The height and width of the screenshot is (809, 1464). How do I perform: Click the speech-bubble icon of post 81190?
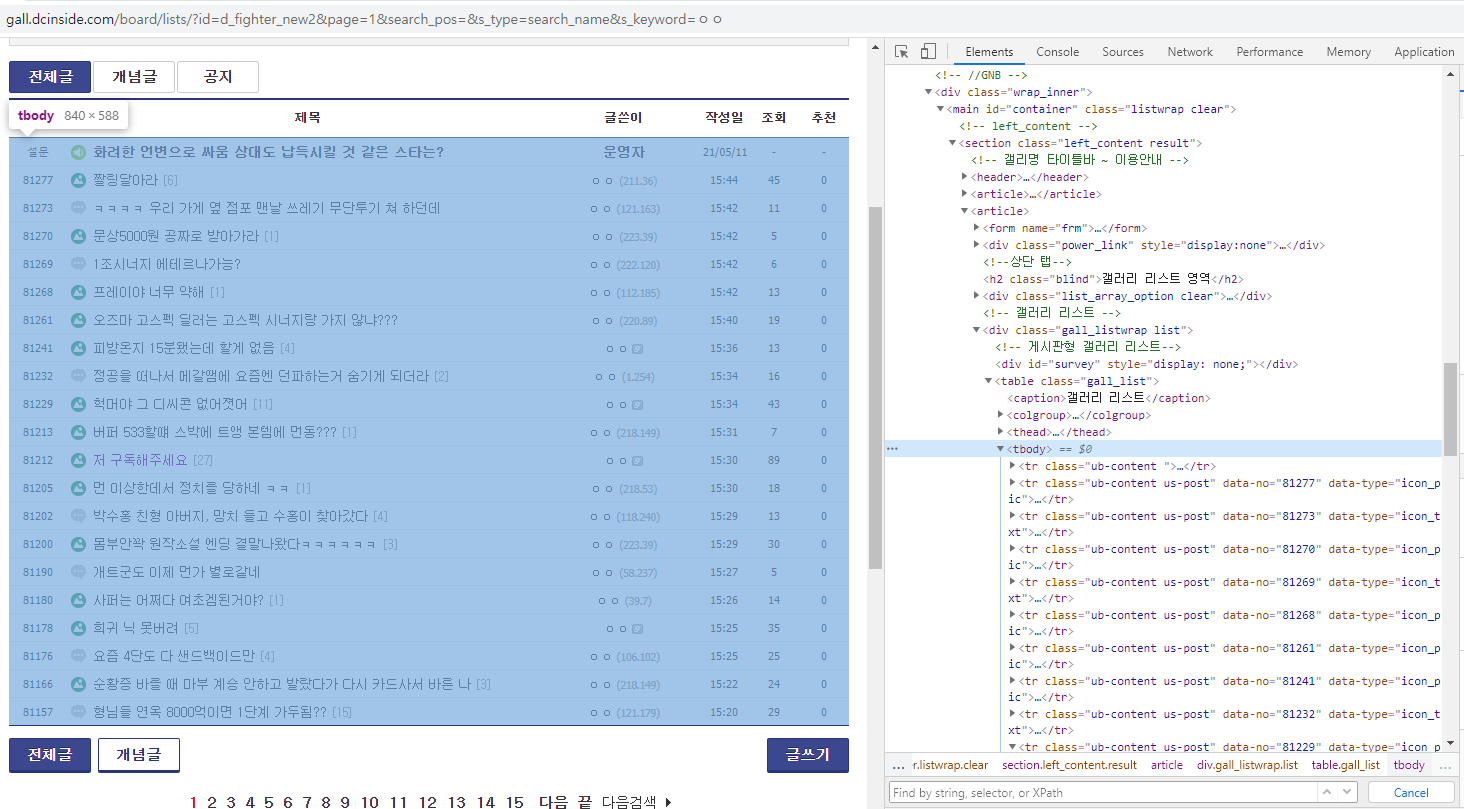pos(78,572)
